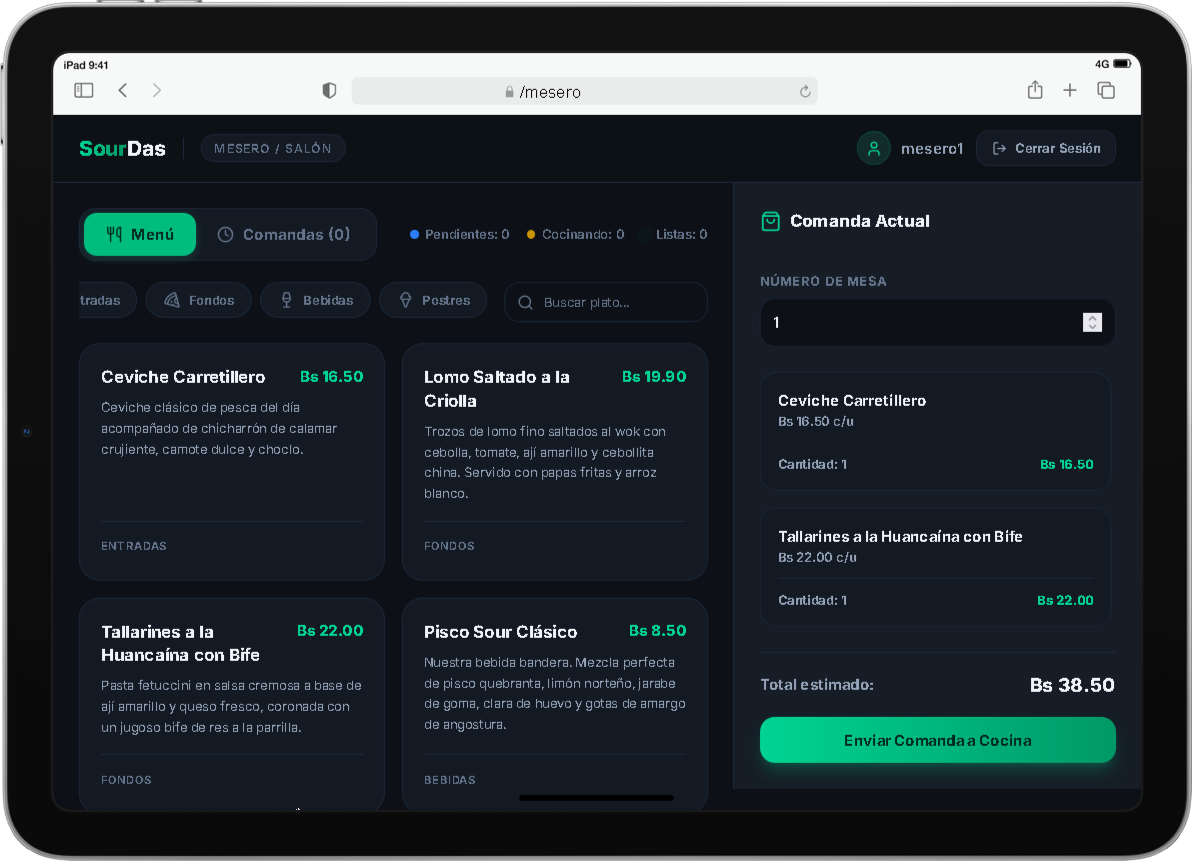Image resolution: width=1192 pixels, height=861 pixels.
Task: Click Enviar Comanda a Cocina button
Action: (x=937, y=740)
